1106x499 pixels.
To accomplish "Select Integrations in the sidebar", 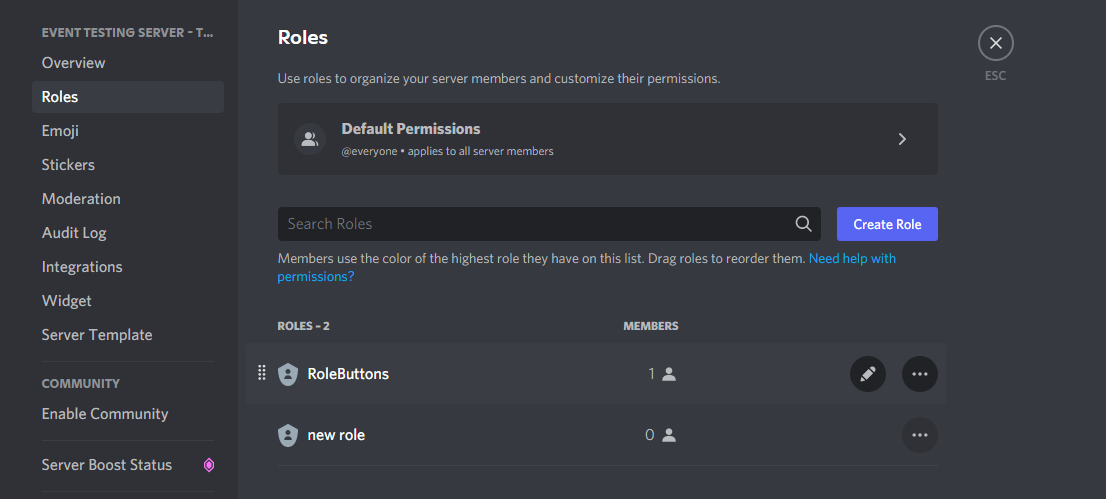I will pos(82,267).
